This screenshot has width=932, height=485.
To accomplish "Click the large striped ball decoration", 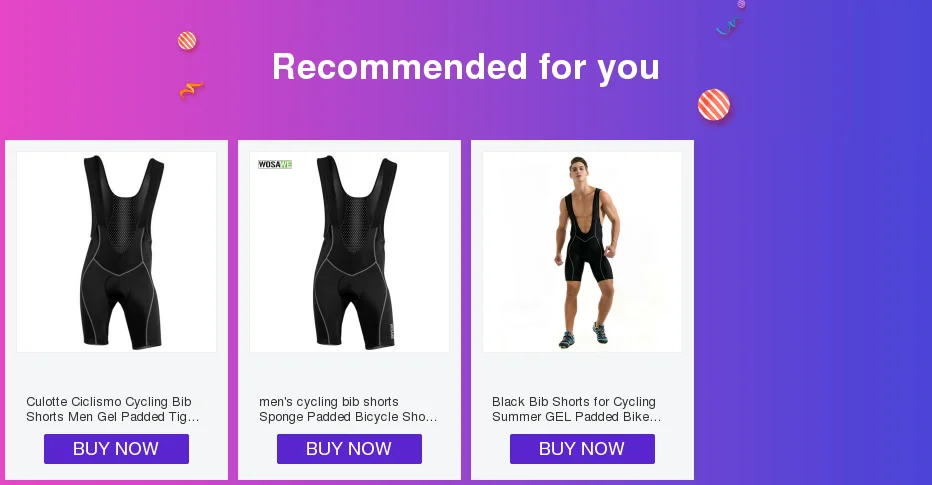I will (714, 105).
